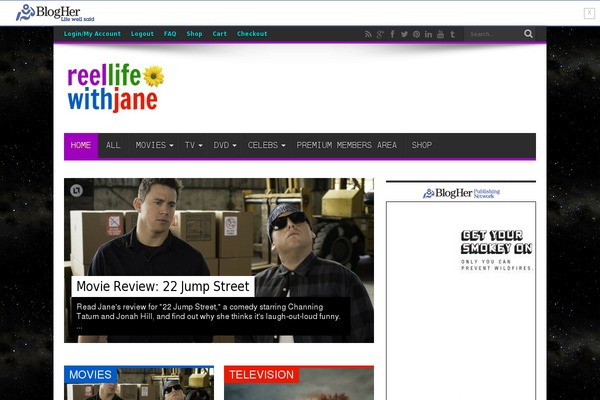
Task: Go to Shop link in top bar
Action: click(194, 34)
